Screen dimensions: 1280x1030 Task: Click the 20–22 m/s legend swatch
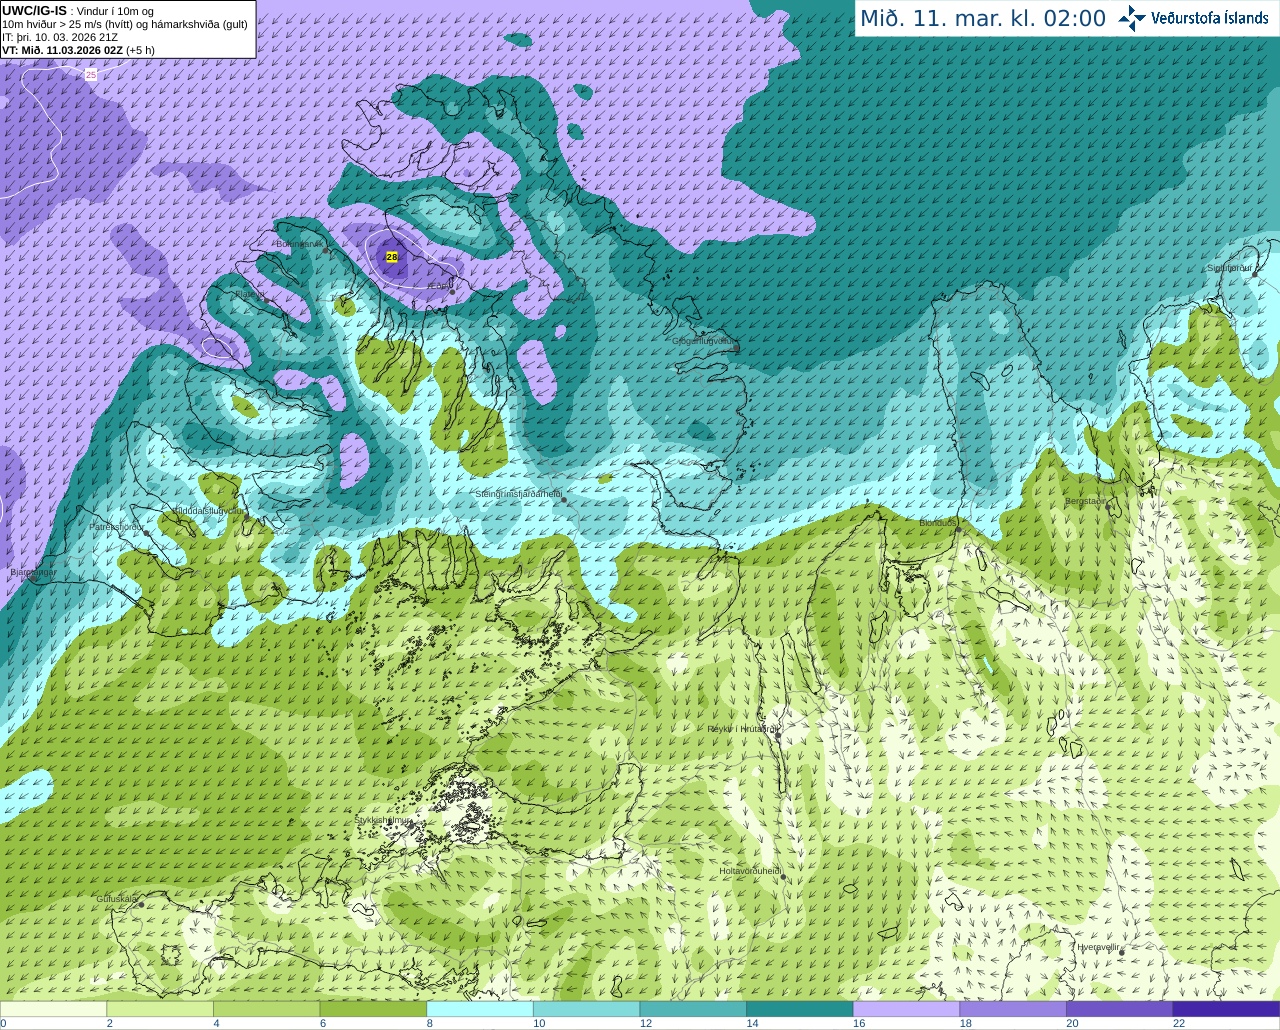1120,1009
